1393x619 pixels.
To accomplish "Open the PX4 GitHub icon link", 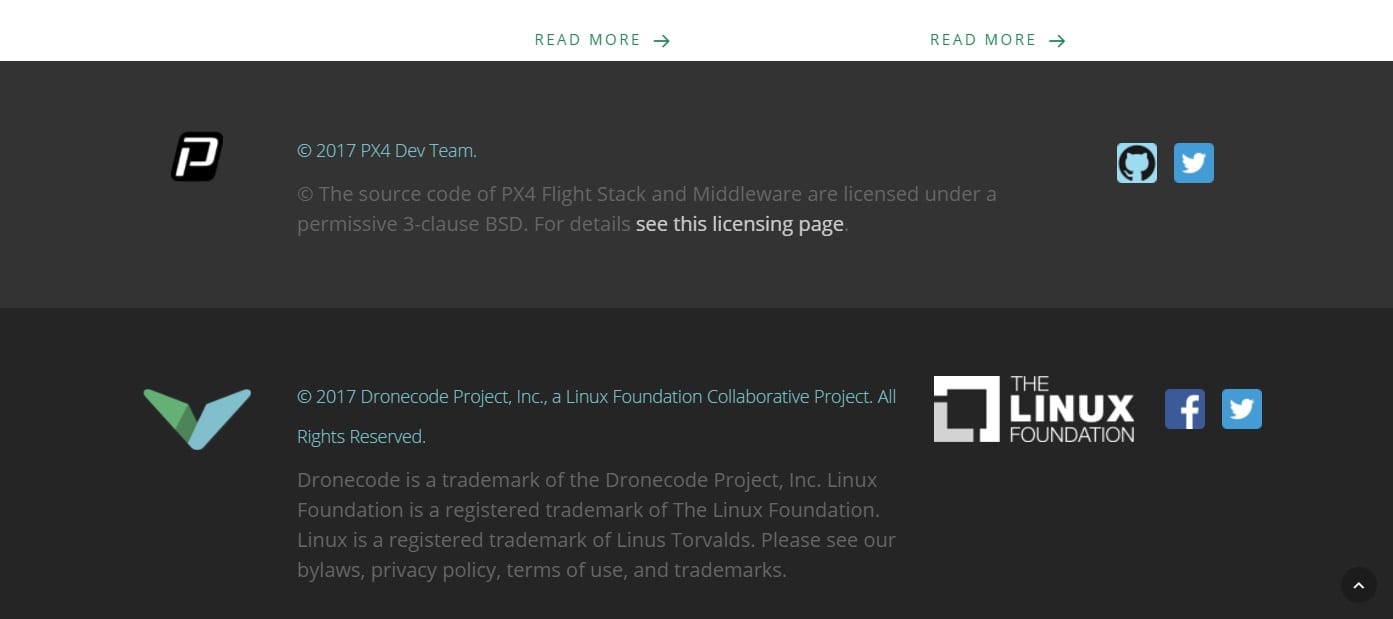I will [x=1136, y=163].
